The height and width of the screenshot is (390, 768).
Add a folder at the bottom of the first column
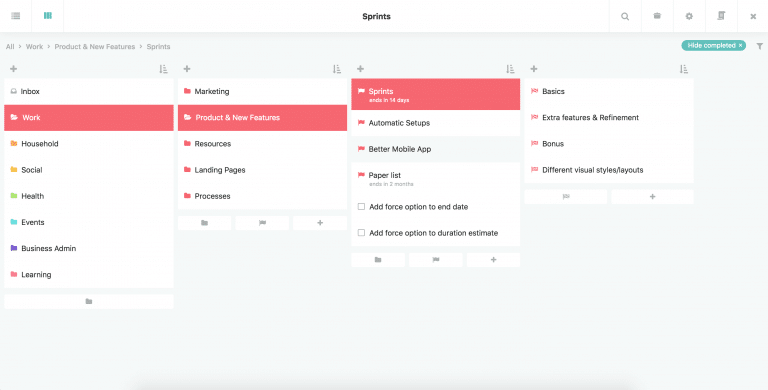89,301
